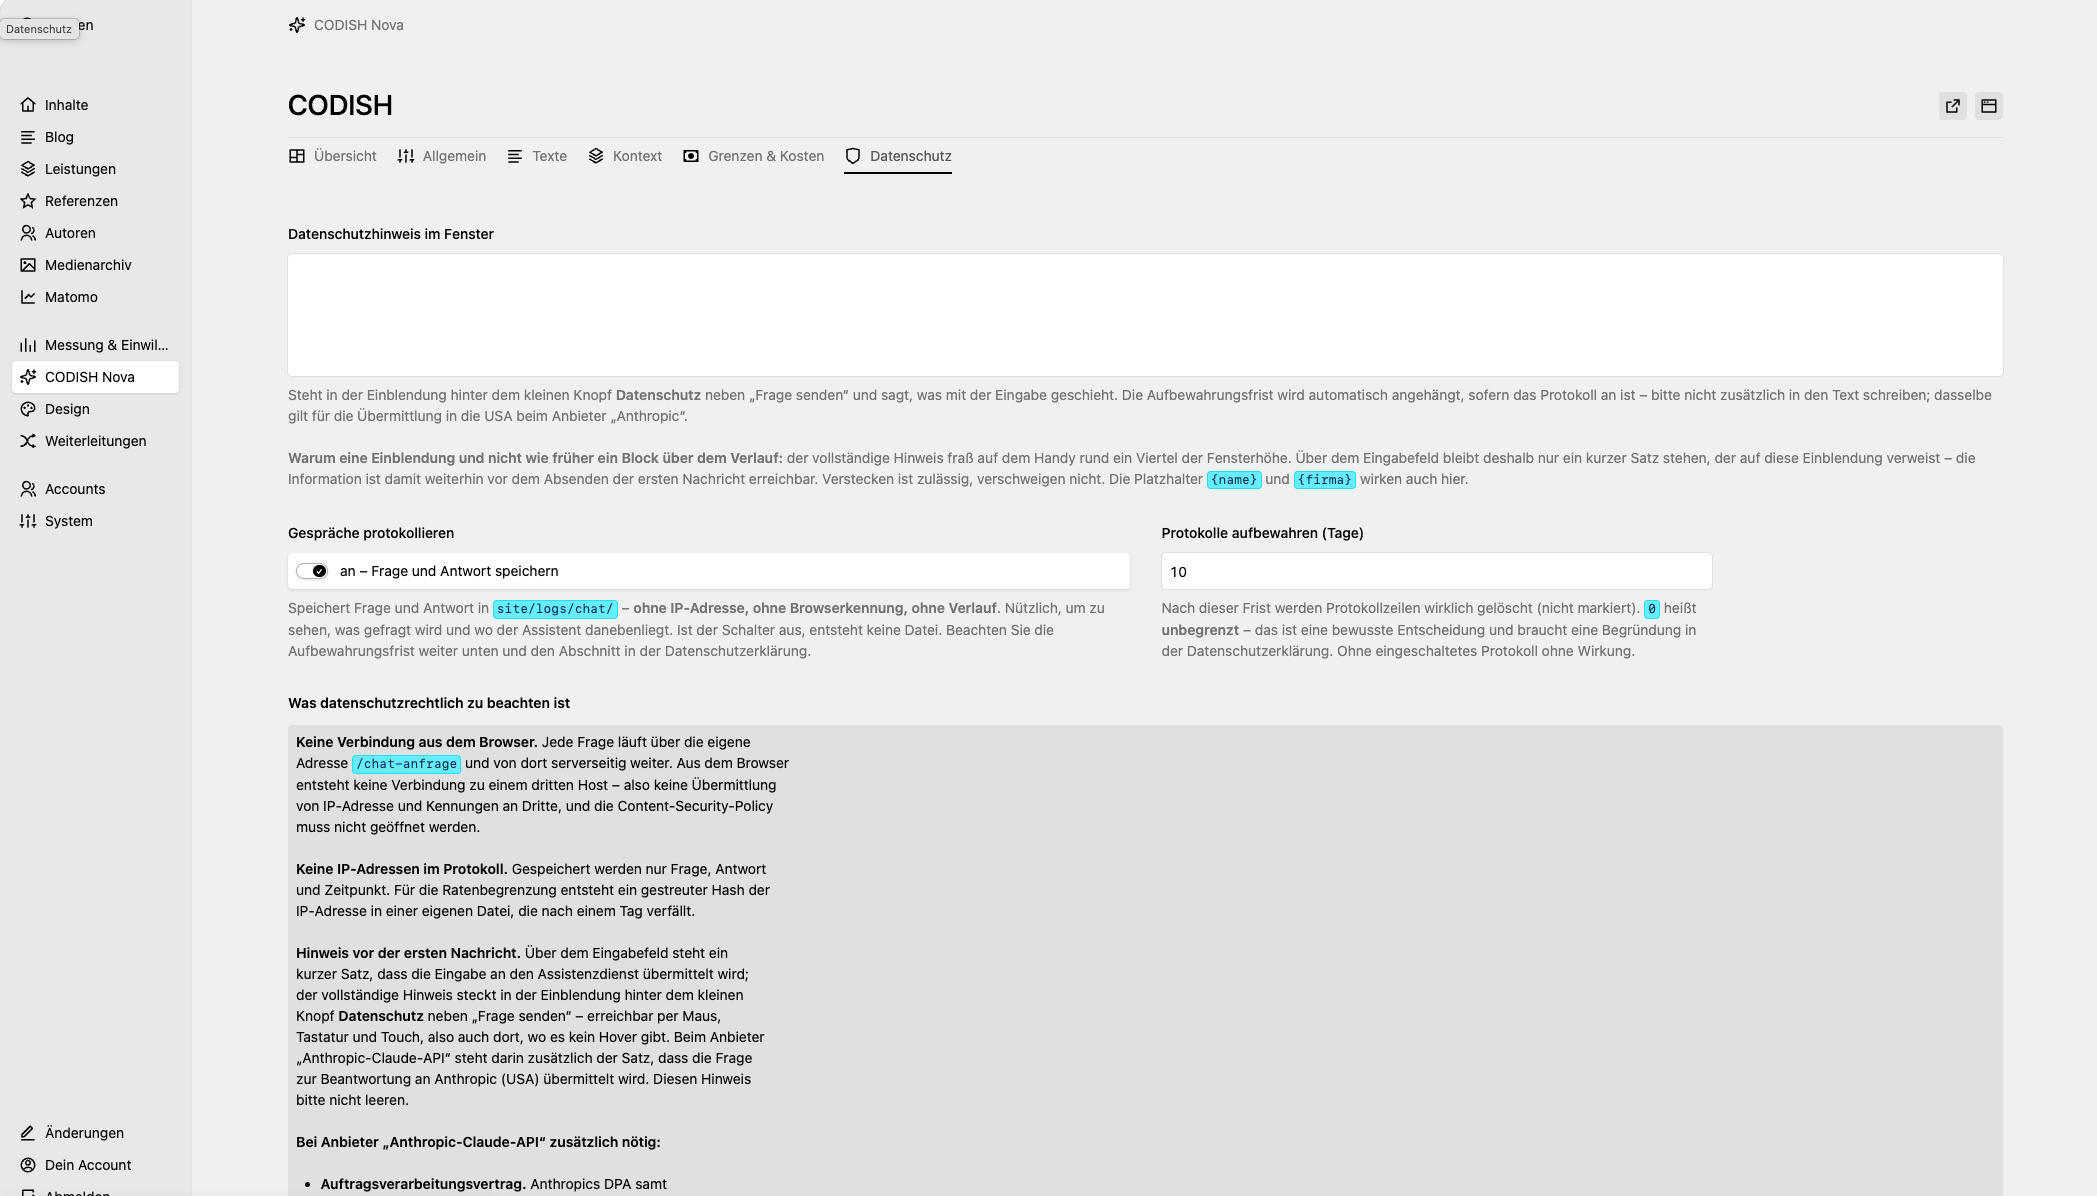Open System settings entry
This screenshot has width=2097, height=1196.
[95, 521]
